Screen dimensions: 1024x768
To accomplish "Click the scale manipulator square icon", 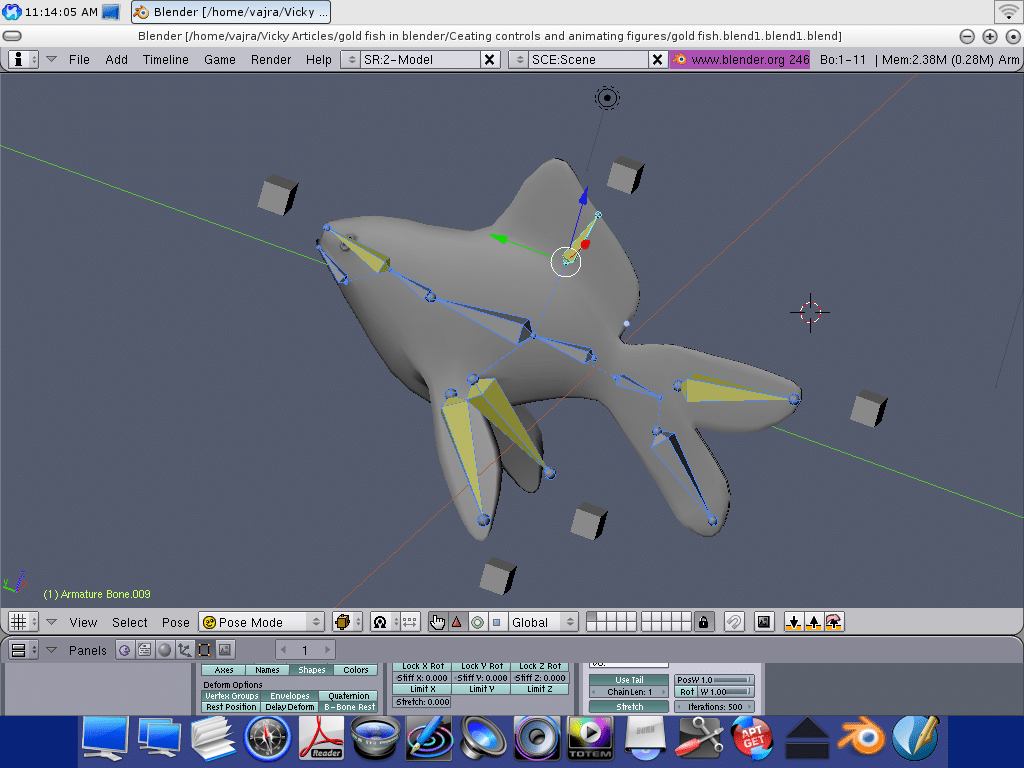I will 497,622.
